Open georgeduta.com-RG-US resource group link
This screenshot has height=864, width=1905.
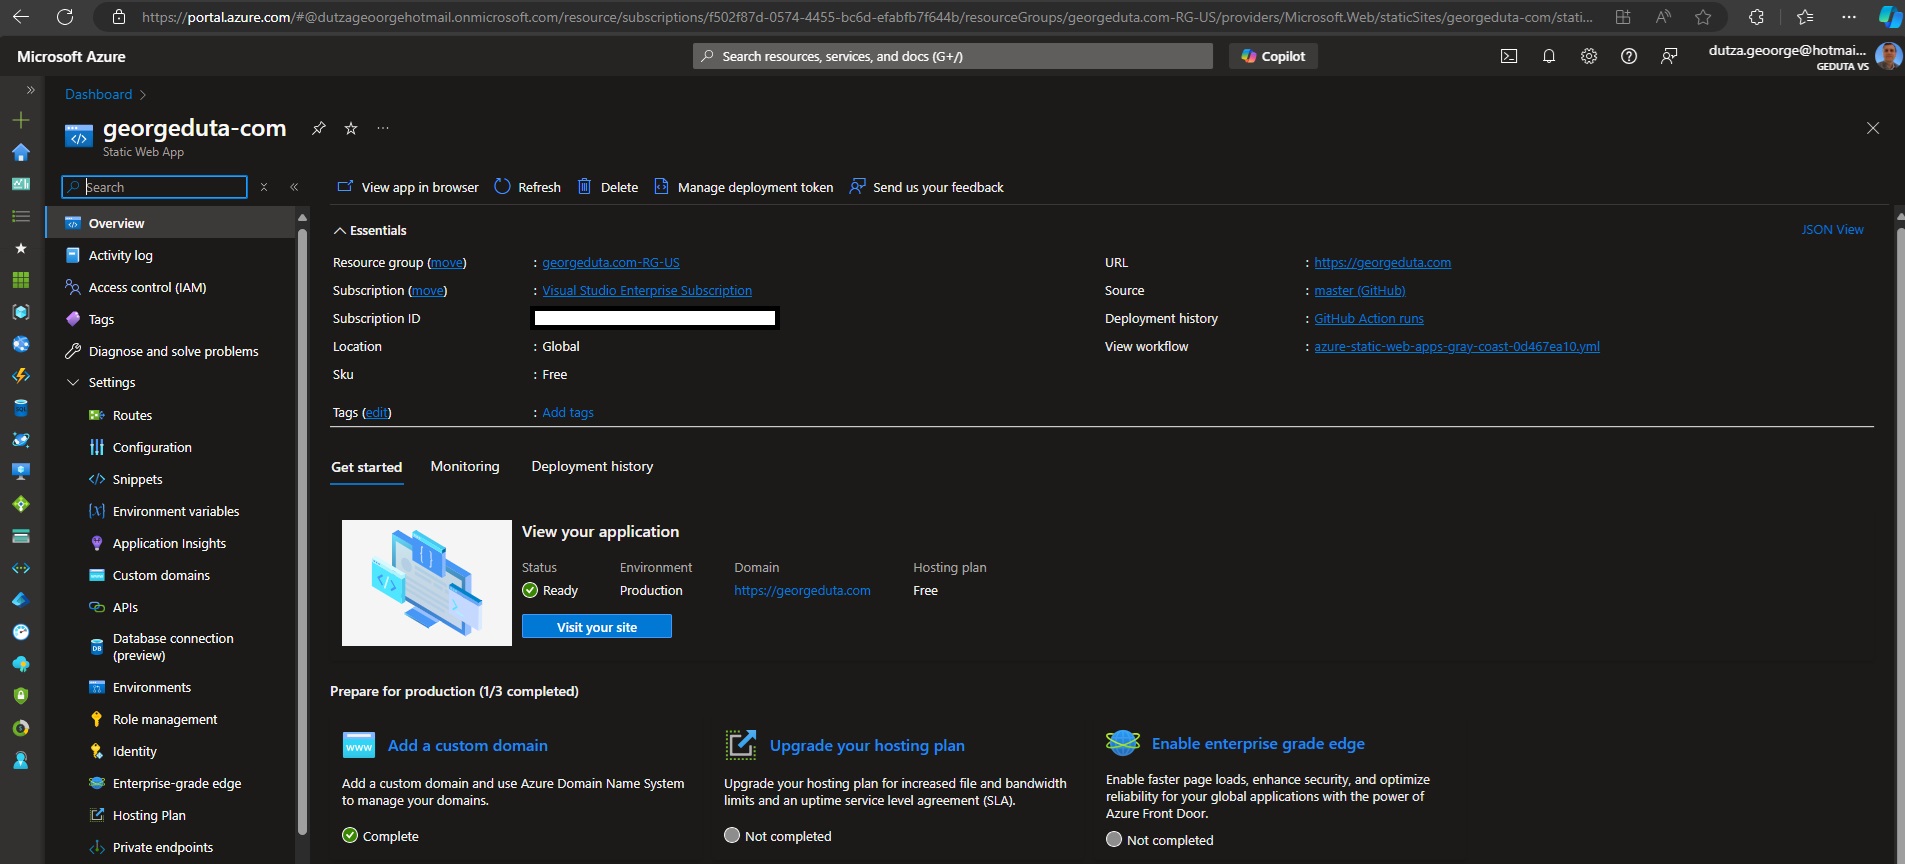tap(611, 262)
